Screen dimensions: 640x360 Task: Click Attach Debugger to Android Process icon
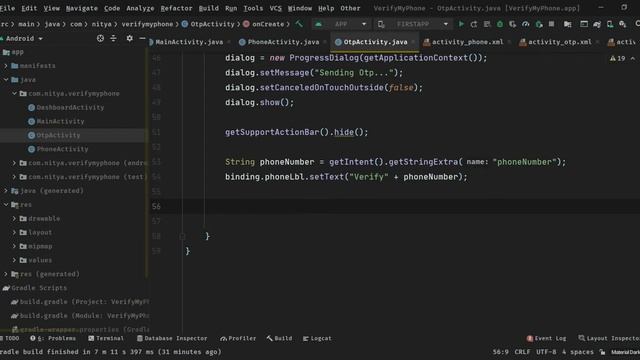coord(539,24)
